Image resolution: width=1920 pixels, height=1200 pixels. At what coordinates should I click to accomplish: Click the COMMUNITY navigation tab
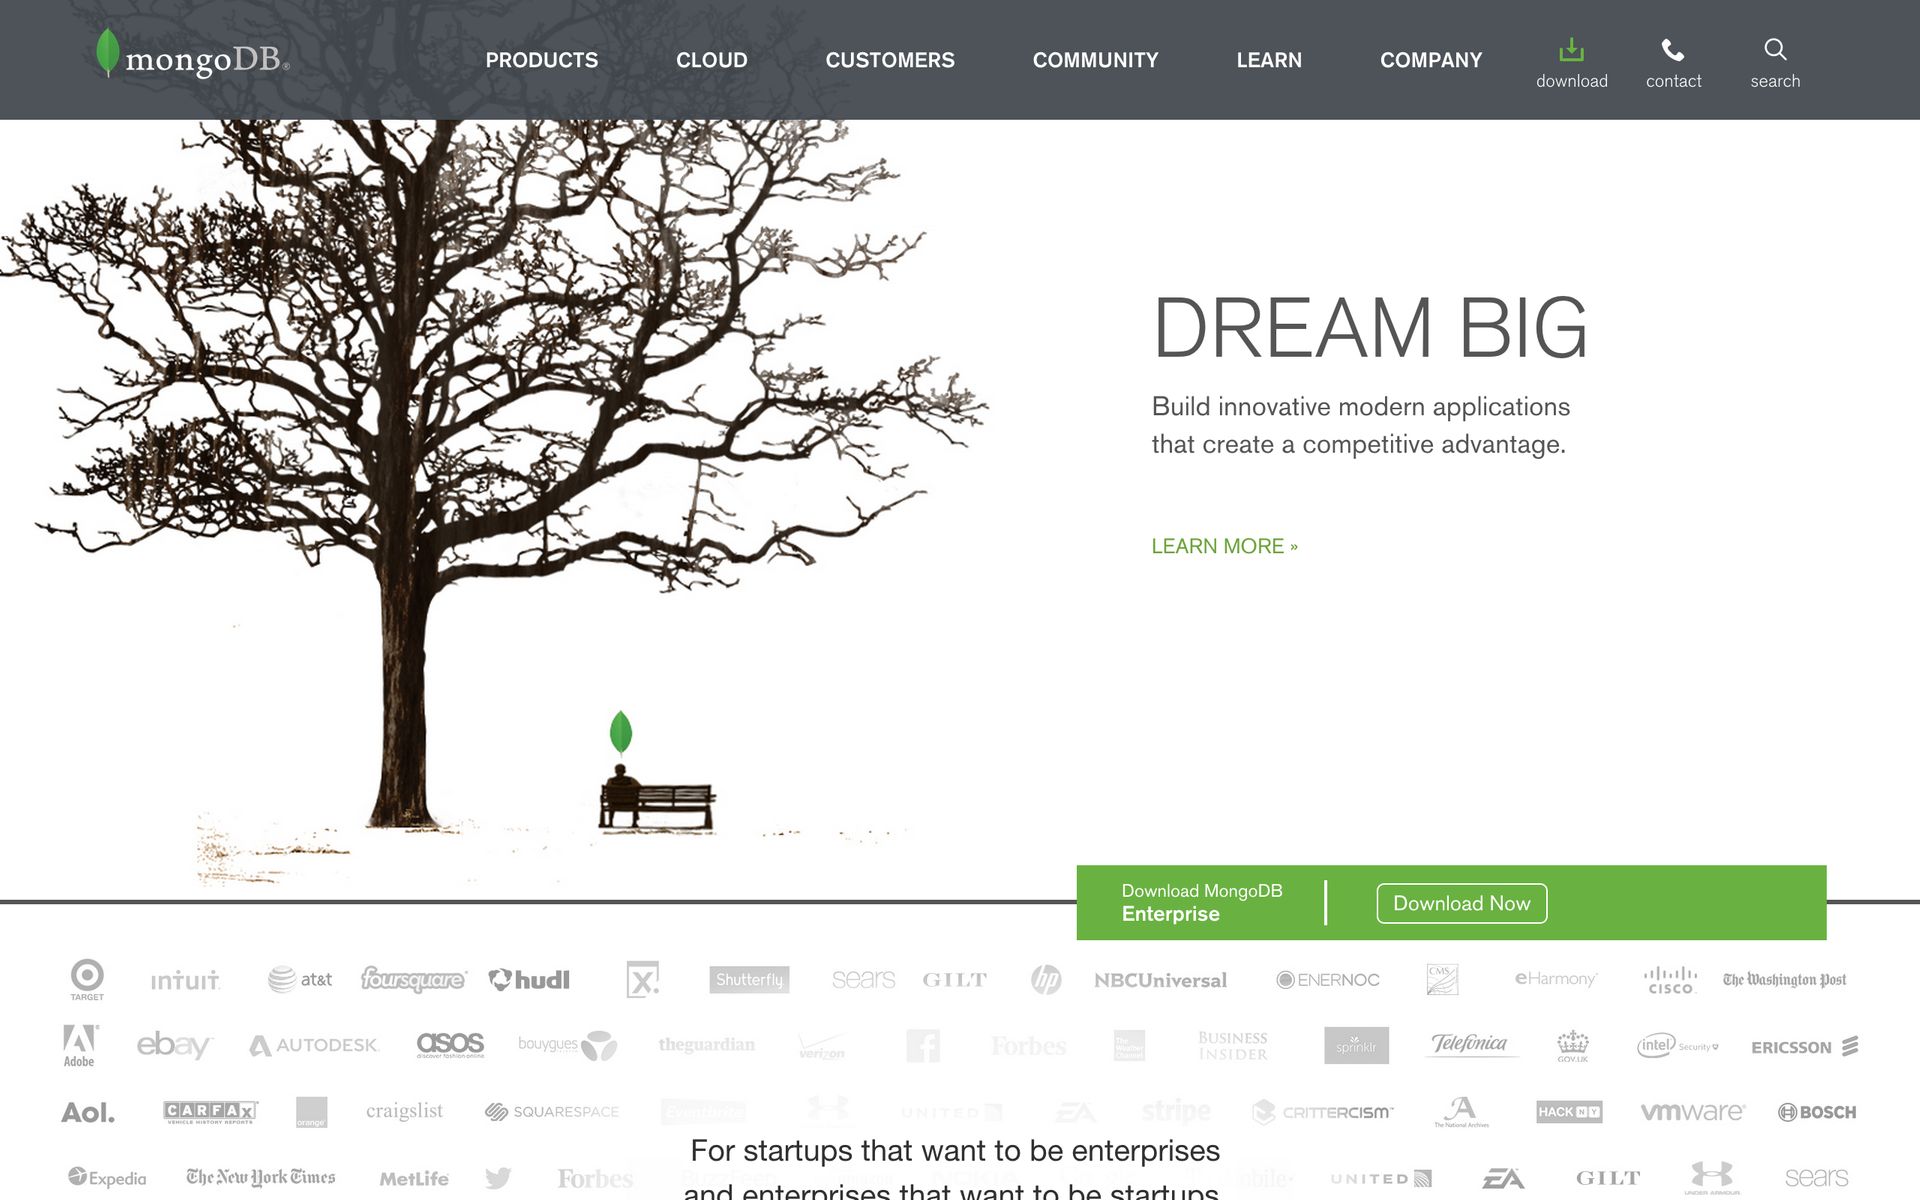[1095, 59]
